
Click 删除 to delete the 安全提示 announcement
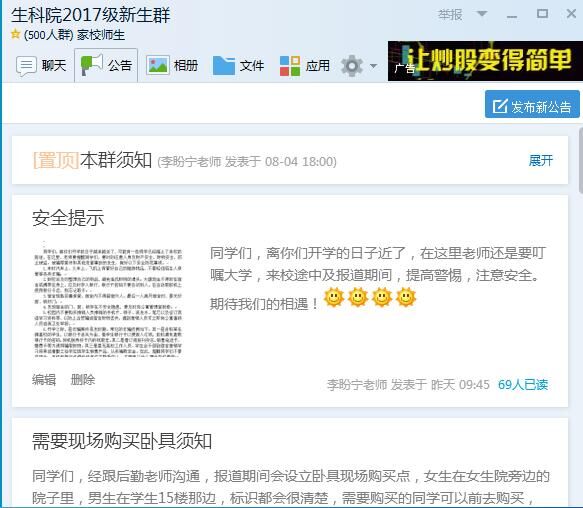point(83,380)
